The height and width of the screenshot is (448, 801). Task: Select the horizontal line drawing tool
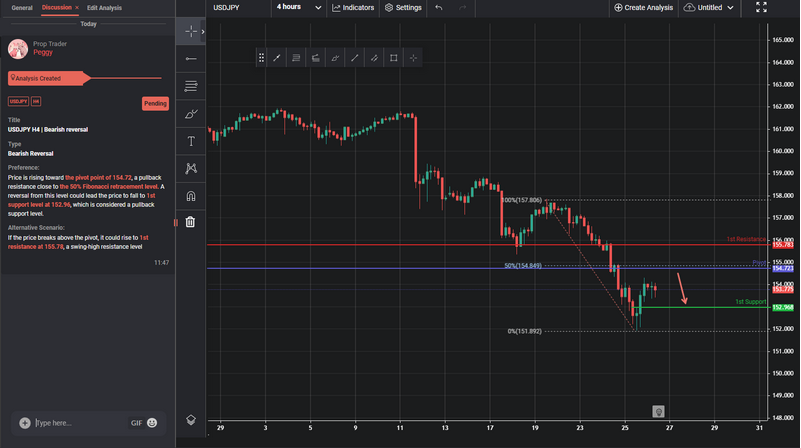point(191,59)
